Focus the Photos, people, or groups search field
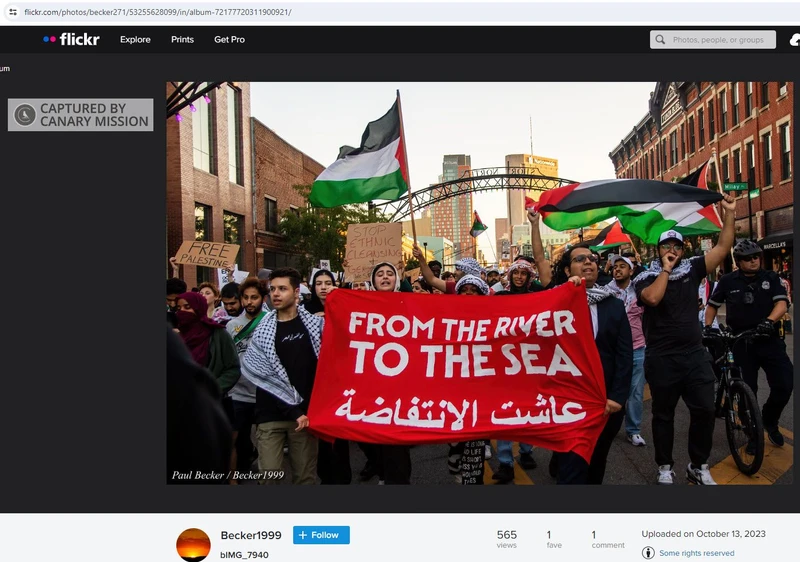The width and height of the screenshot is (800, 562). (720, 40)
